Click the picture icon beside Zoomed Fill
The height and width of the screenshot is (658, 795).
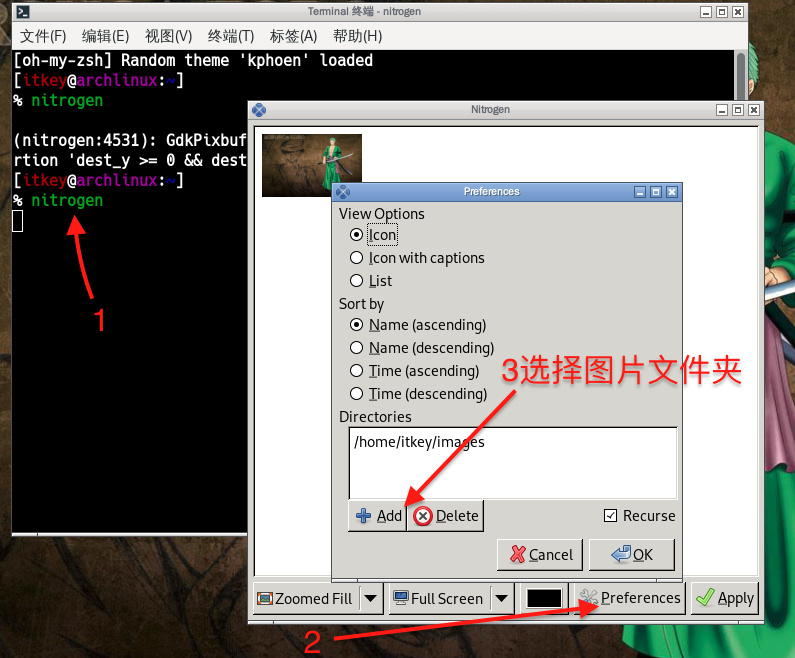[x=265, y=599]
